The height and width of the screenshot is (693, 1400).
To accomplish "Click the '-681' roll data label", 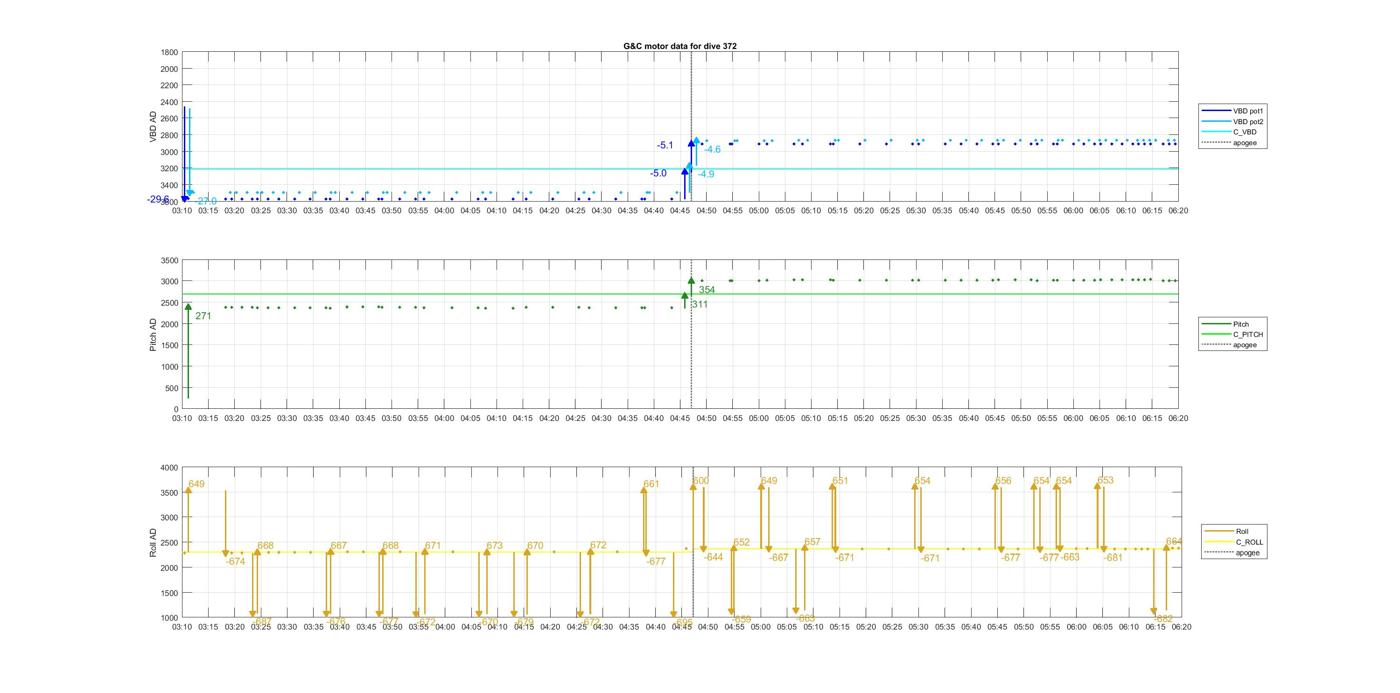I will click(x=1113, y=558).
